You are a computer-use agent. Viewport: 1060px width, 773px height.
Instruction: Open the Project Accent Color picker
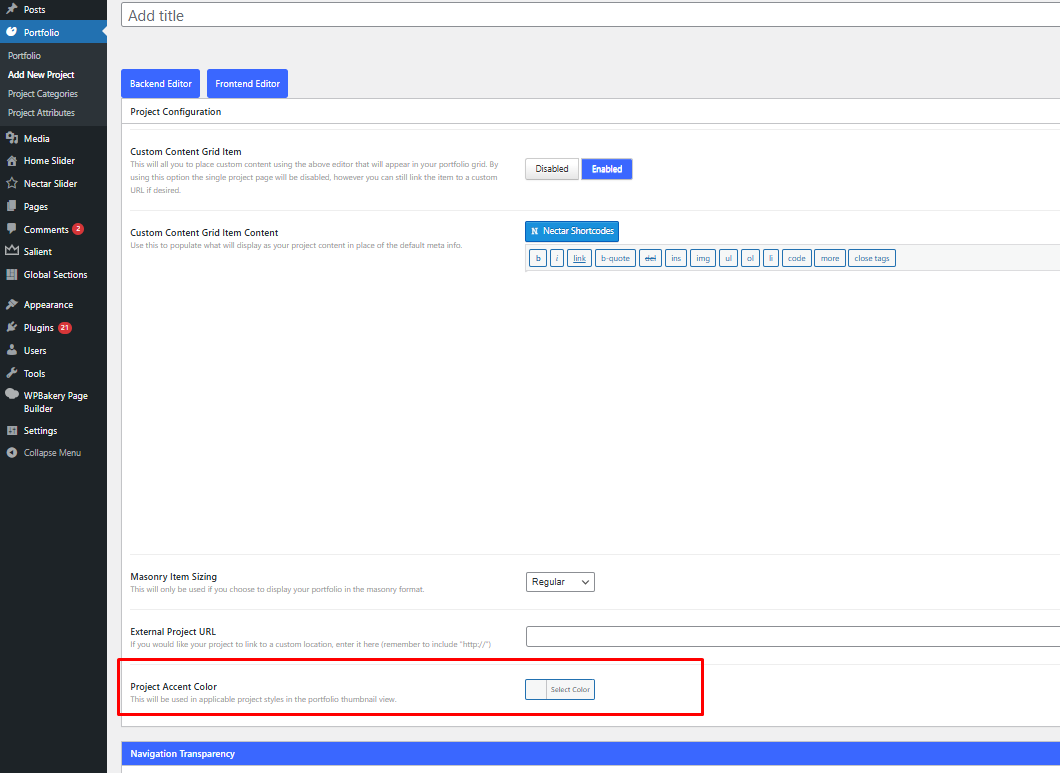(560, 690)
